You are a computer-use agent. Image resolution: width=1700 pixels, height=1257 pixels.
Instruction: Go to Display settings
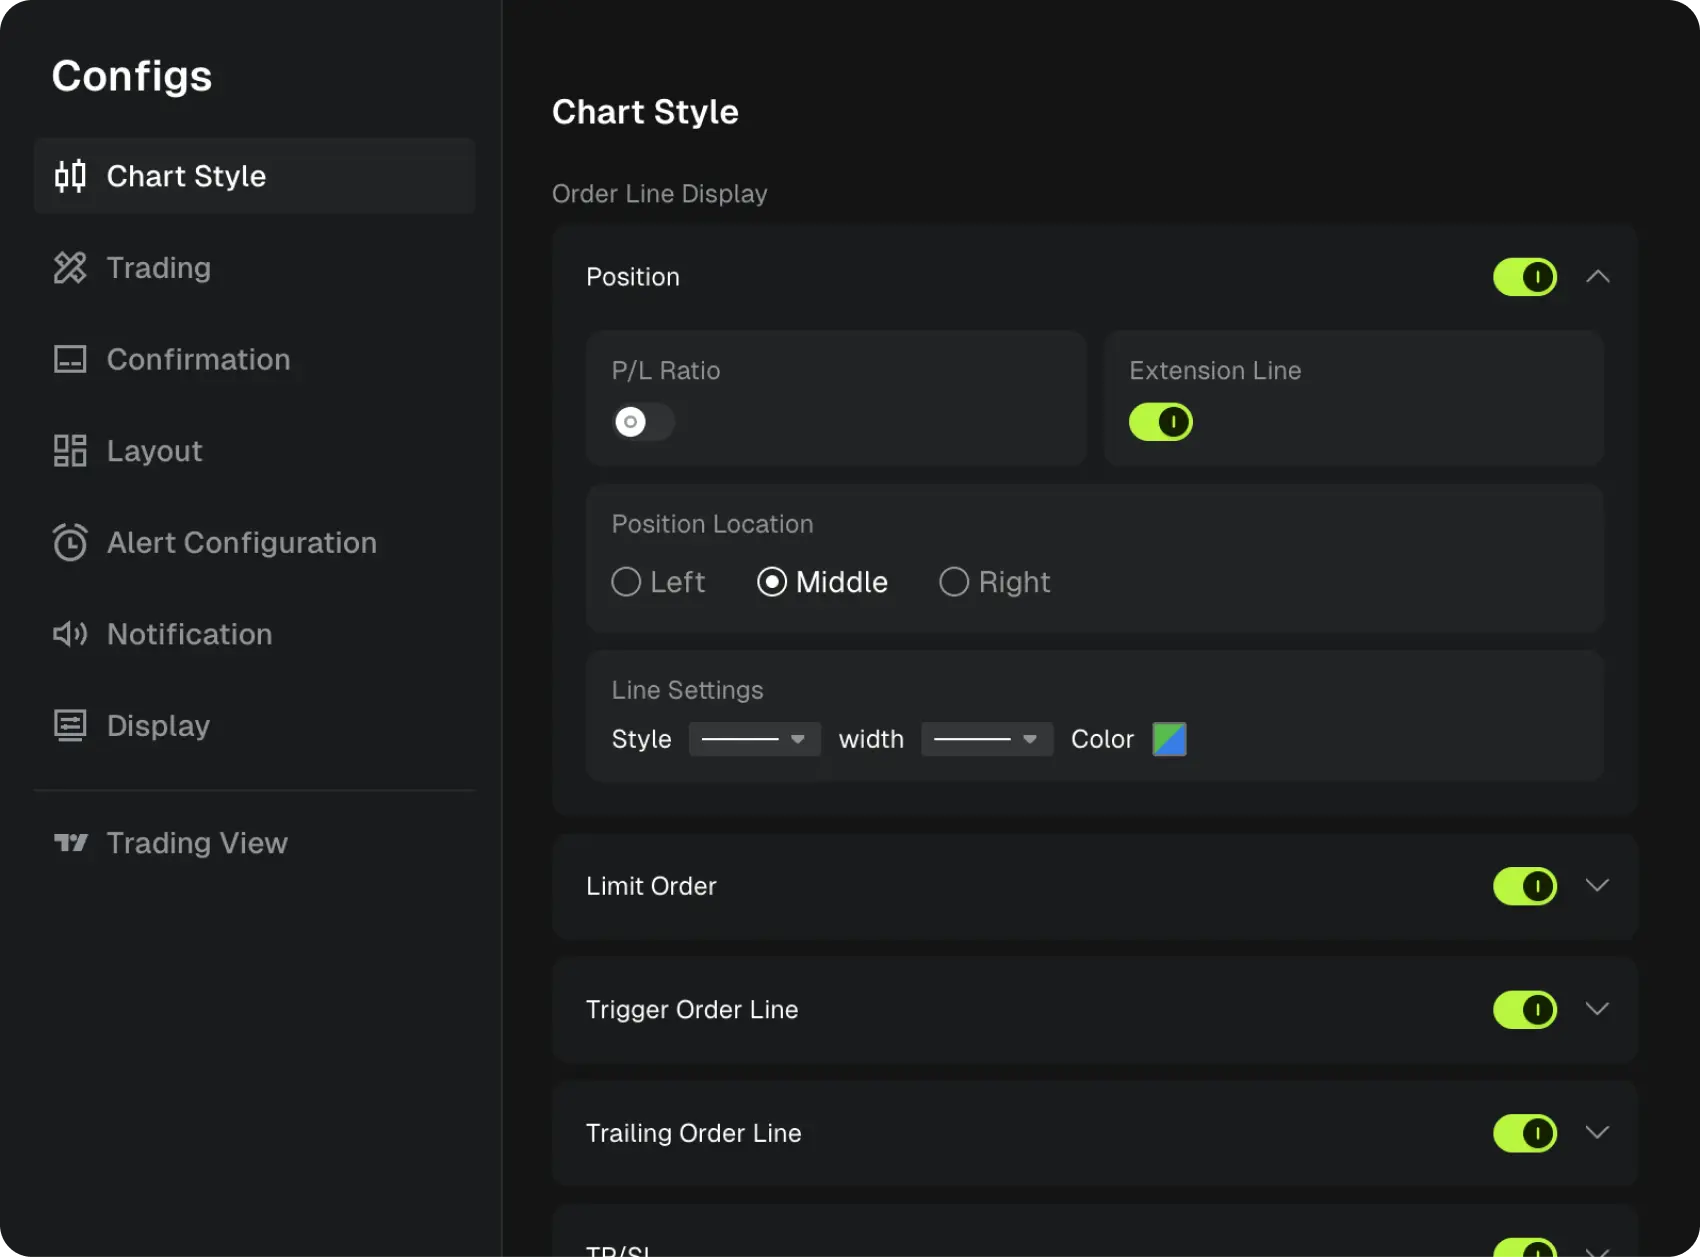click(254, 725)
